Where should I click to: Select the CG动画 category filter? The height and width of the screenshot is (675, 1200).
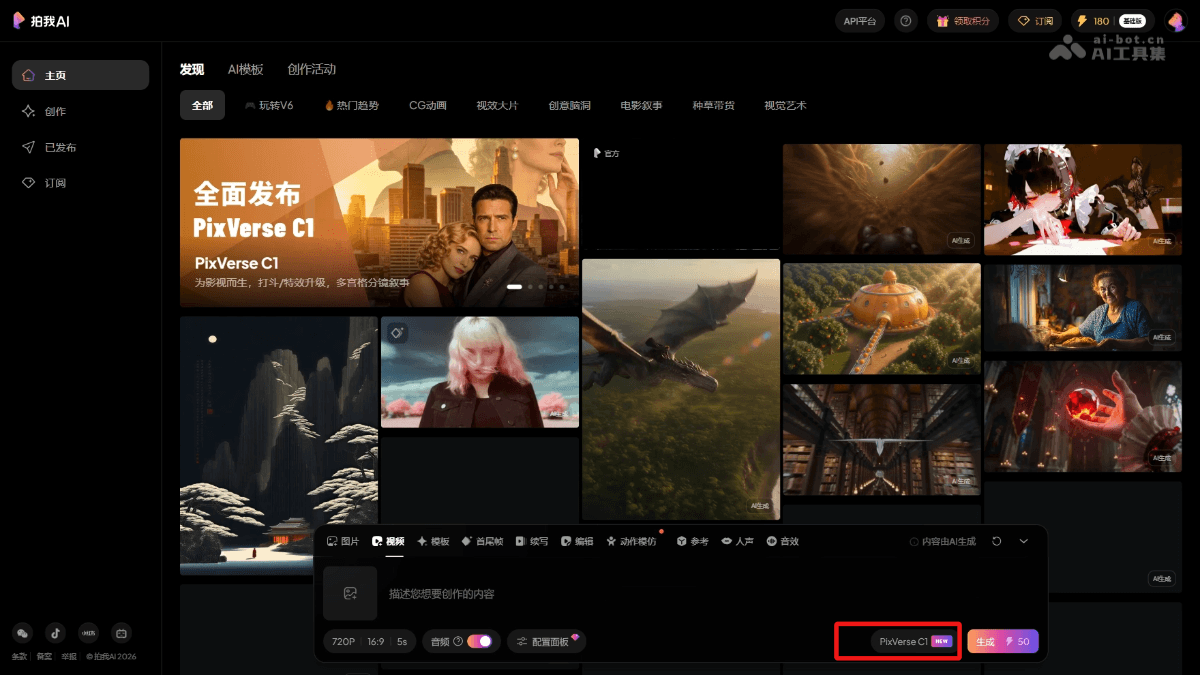click(428, 105)
